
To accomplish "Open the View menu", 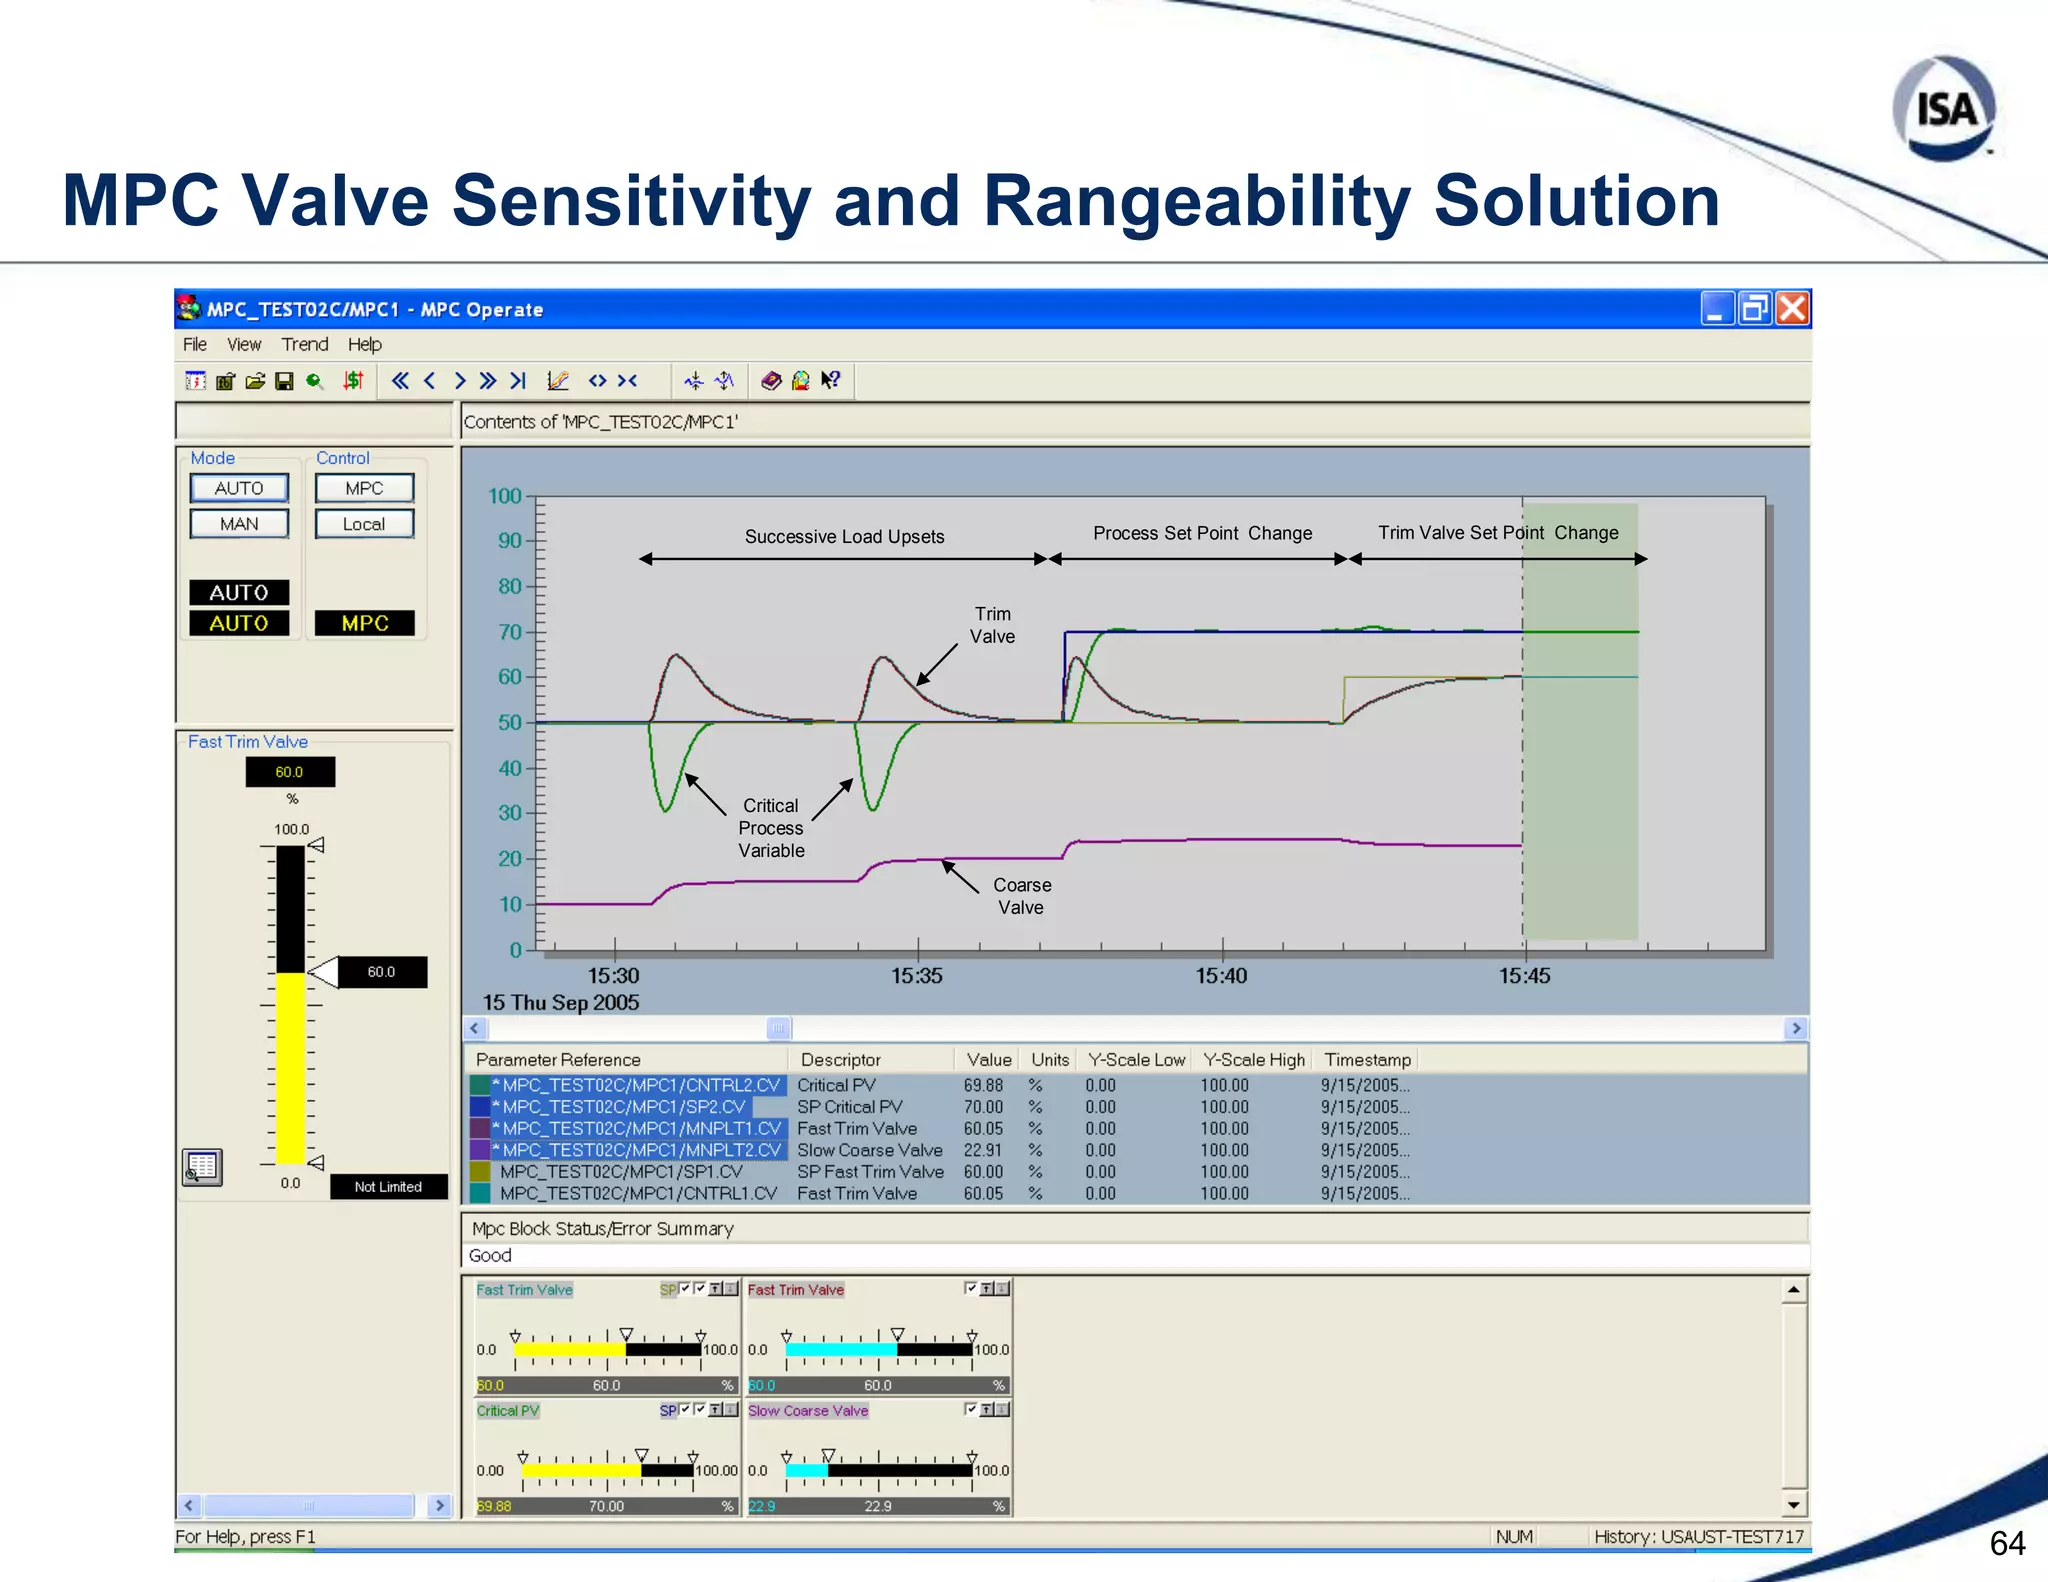I will 243,345.
